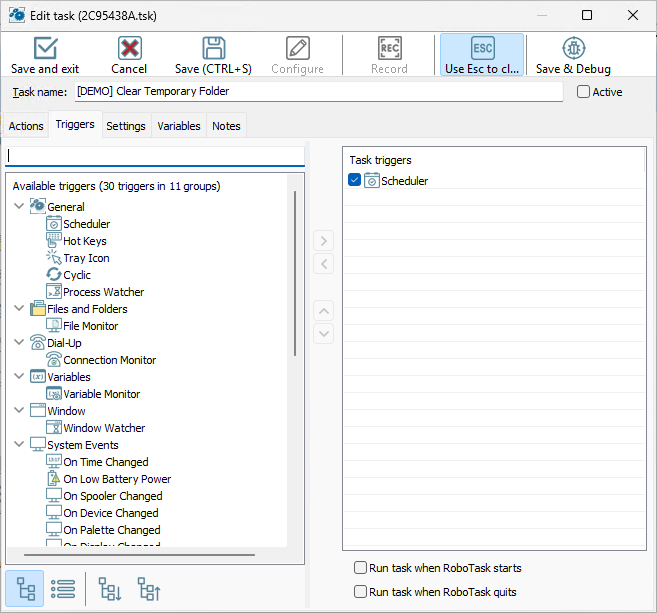
Task: Click the expand all groups icon
Action: tap(110, 589)
